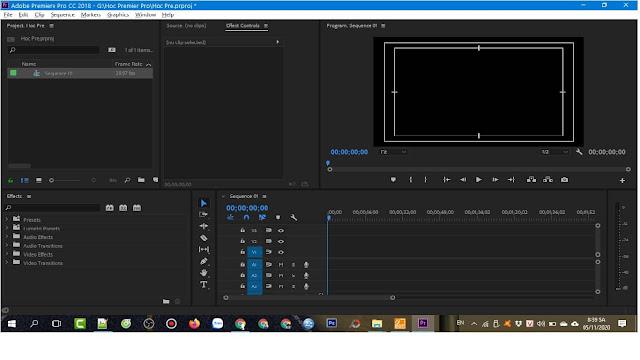Screen dimensions: 640x360
Task: Mute audio track A1
Action: 281,265
